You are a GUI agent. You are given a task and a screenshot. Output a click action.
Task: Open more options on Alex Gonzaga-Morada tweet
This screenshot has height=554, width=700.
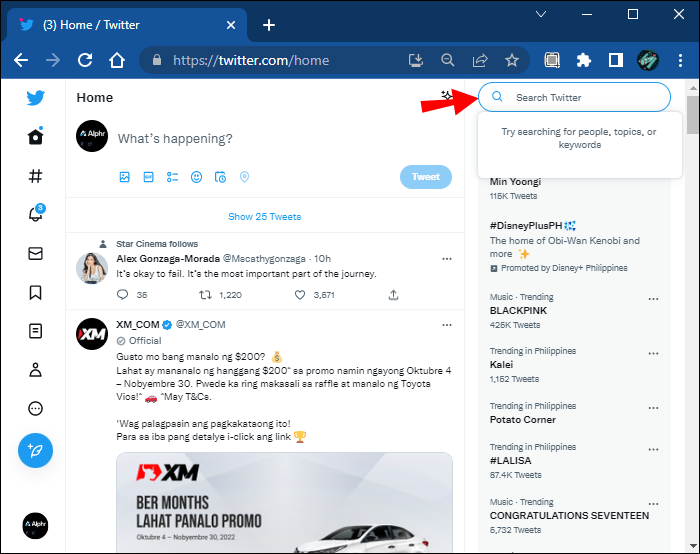click(447, 259)
